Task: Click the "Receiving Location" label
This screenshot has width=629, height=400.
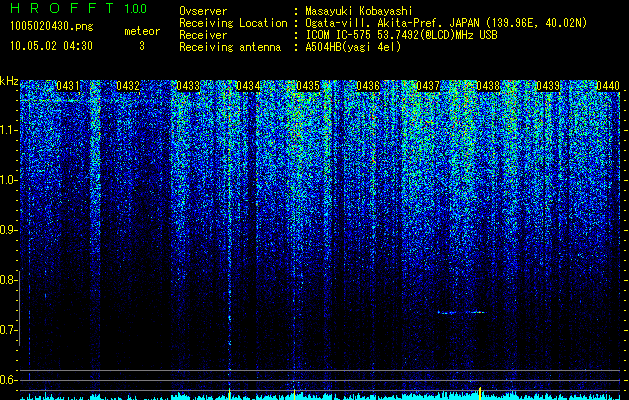Action: click(233, 24)
